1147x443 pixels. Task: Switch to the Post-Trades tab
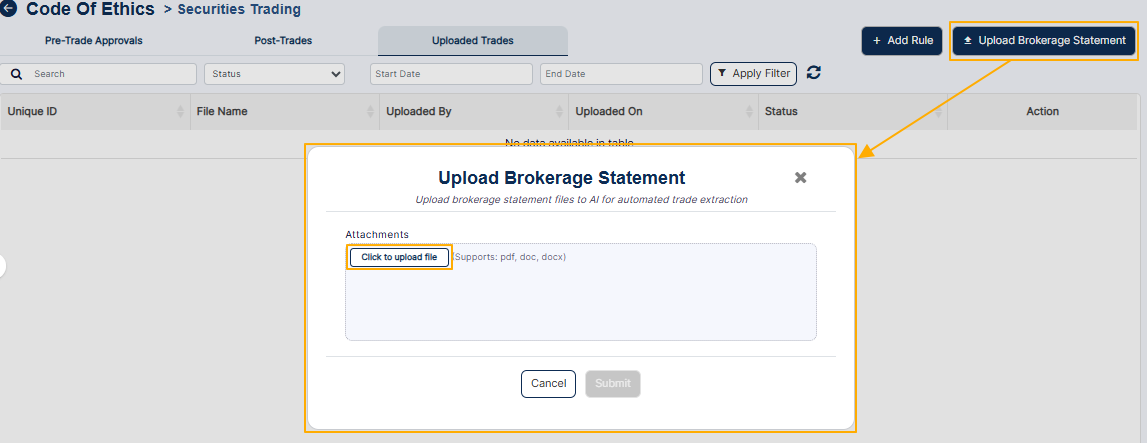(x=283, y=41)
